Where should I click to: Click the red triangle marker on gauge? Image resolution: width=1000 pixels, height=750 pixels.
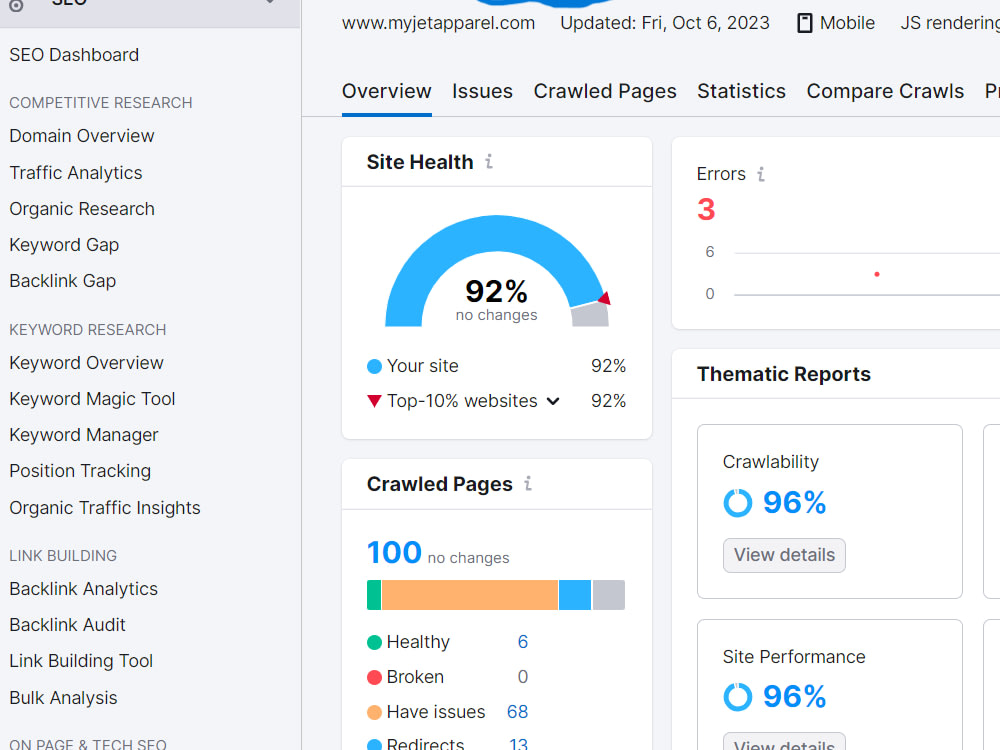pyautogui.click(x=605, y=297)
